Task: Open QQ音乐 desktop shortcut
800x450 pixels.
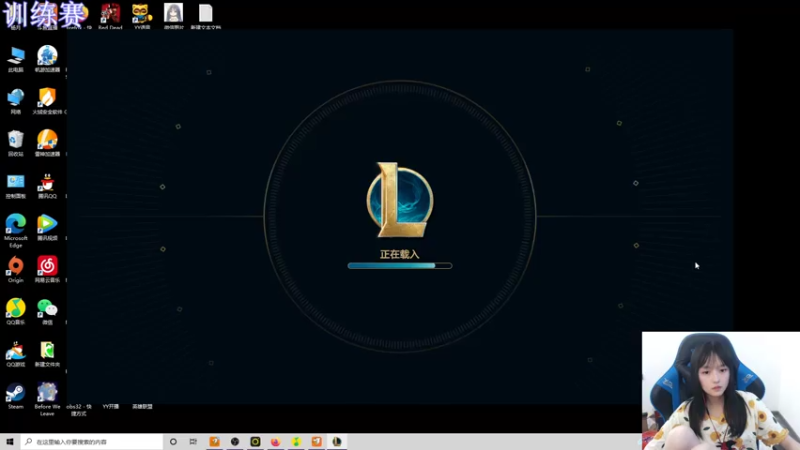Action: point(16,309)
